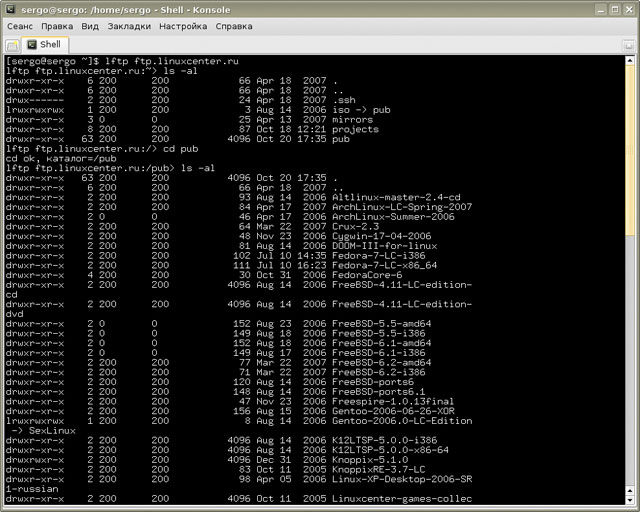Click 'FreeBSD-ports6' entry
640x512 pixels.
coord(373,382)
